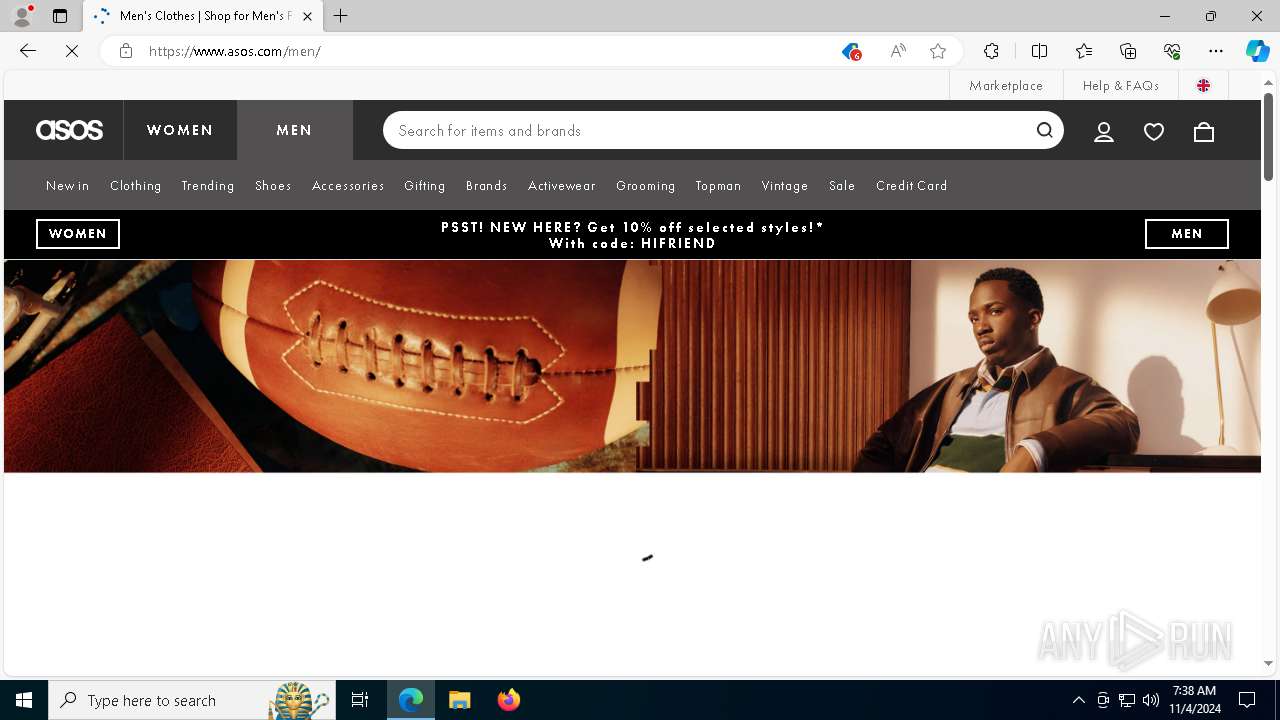The height and width of the screenshot is (720, 1280).
Task: Open the notifications action center
Action: (x=1247, y=700)
